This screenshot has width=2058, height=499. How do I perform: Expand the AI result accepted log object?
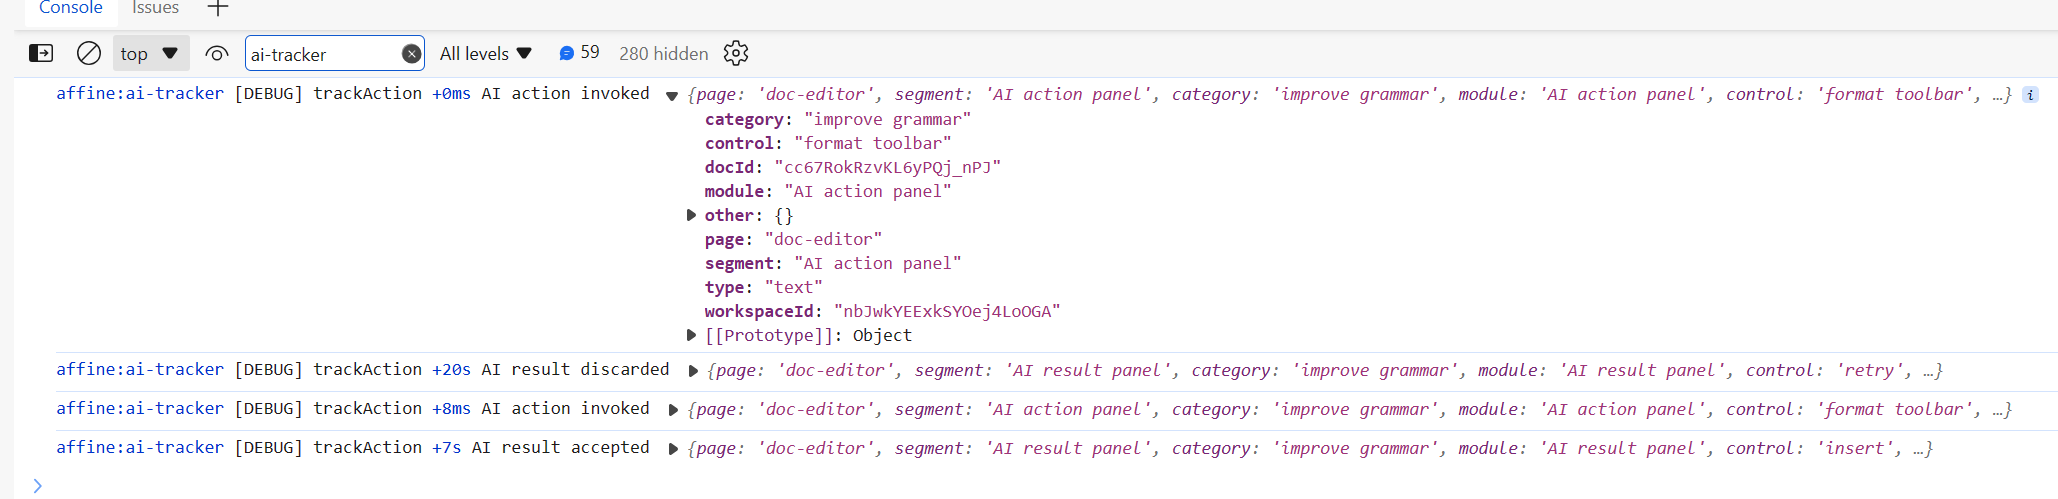pyautogui.click(x=673, y=448)
